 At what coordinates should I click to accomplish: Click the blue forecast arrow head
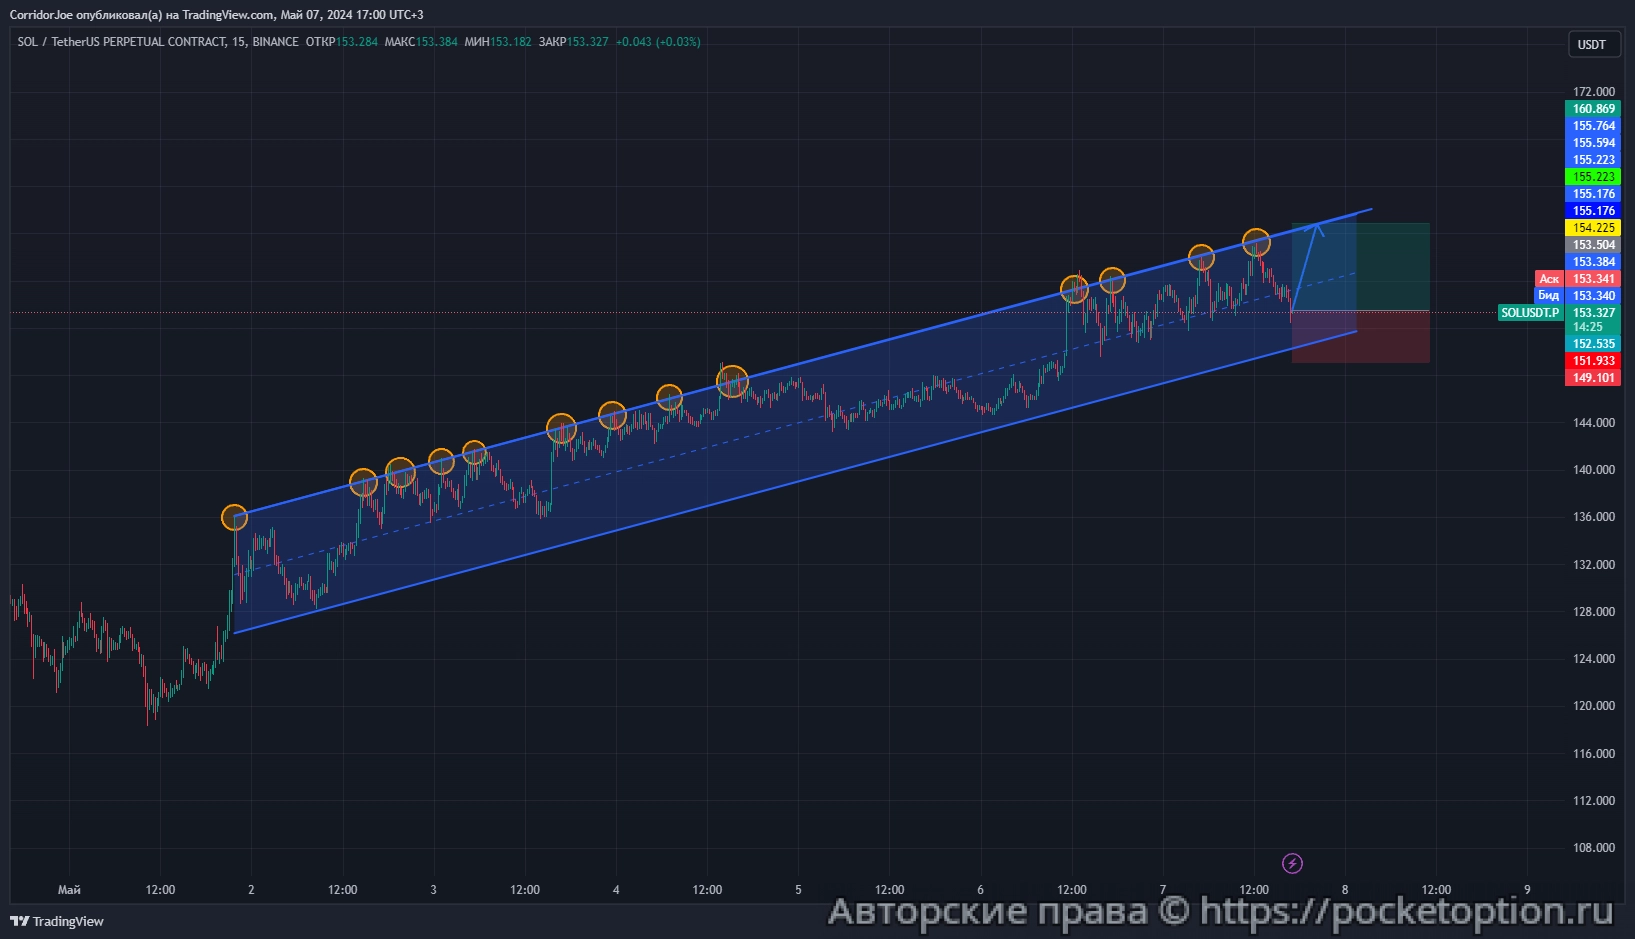1316,228
